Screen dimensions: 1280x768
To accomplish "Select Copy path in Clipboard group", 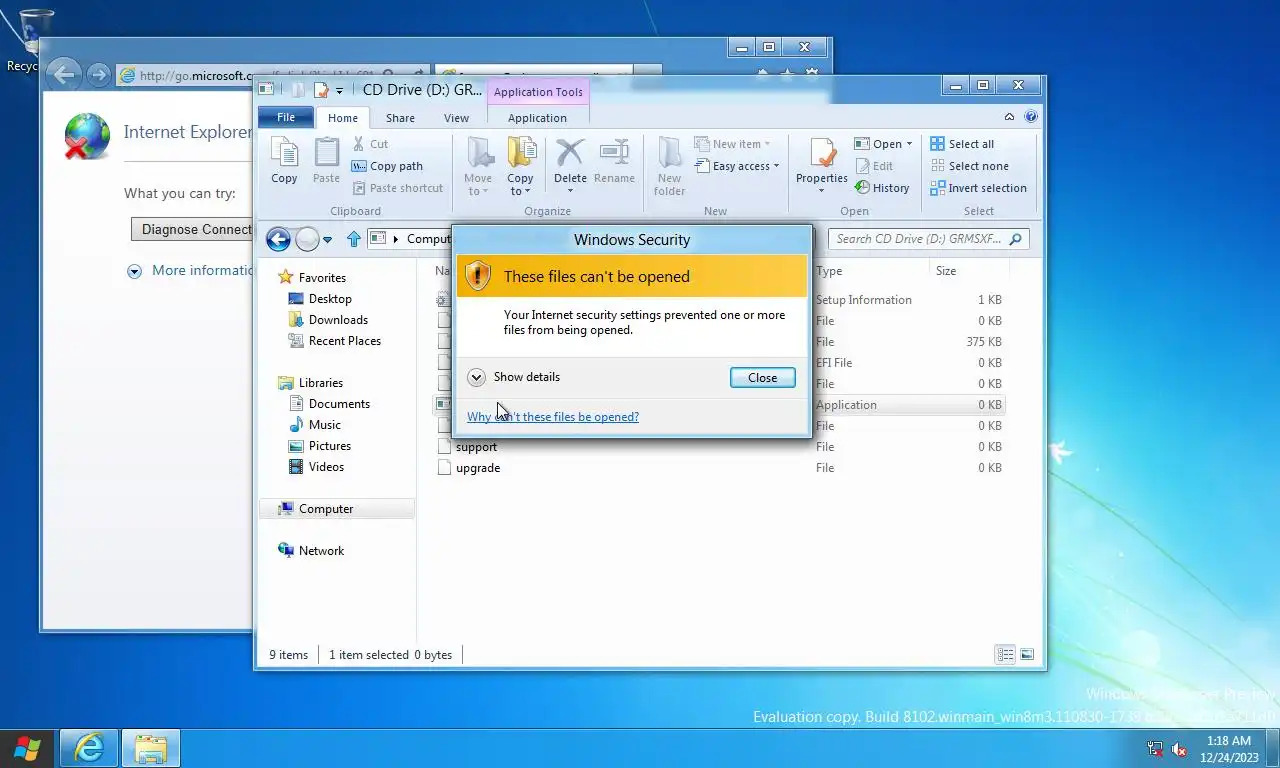I will coord(387,166).
